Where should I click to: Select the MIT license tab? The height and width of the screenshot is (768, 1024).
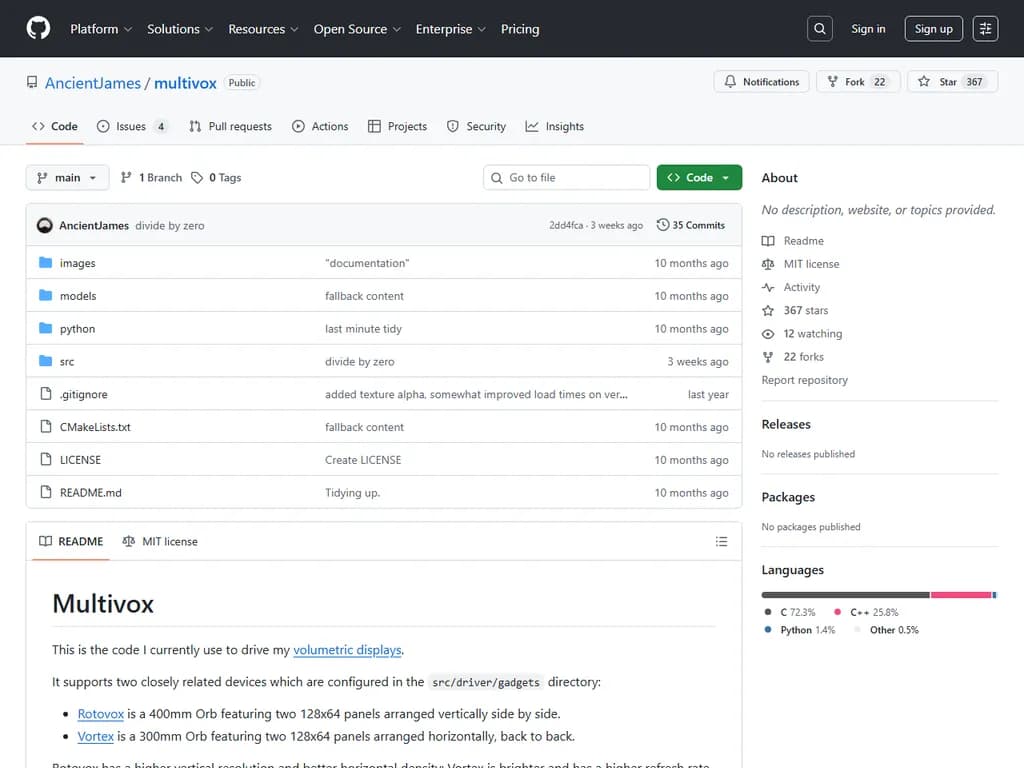[x=160, y=542]
